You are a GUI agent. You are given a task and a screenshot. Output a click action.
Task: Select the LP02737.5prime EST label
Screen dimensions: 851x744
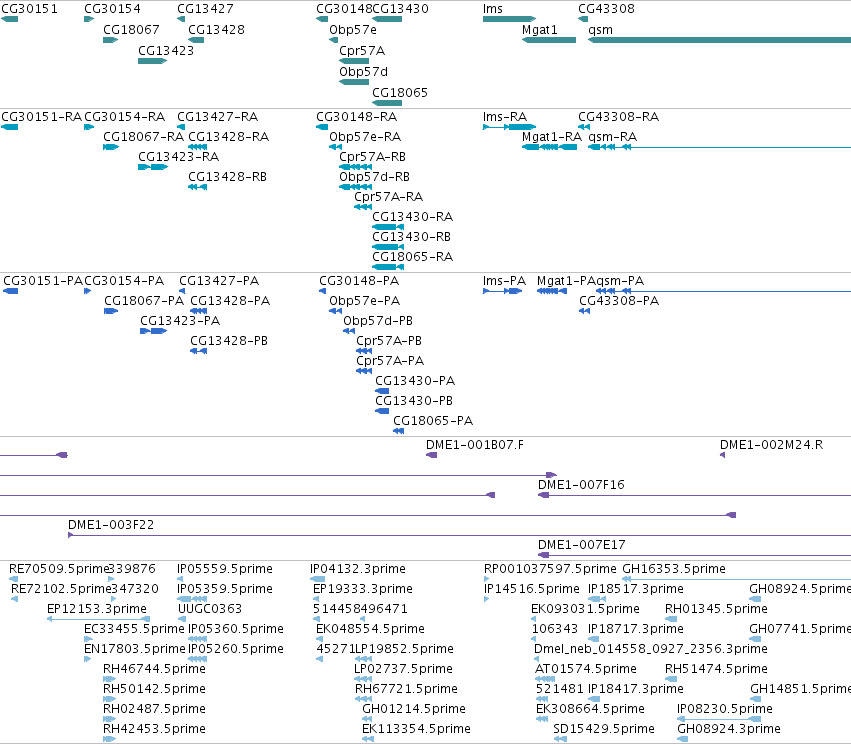click(403, 669)
